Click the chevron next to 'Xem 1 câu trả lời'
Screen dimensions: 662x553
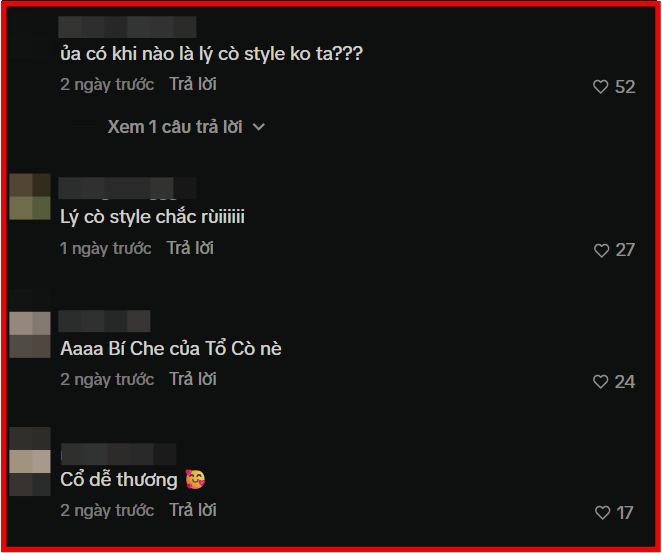[259, 127]
